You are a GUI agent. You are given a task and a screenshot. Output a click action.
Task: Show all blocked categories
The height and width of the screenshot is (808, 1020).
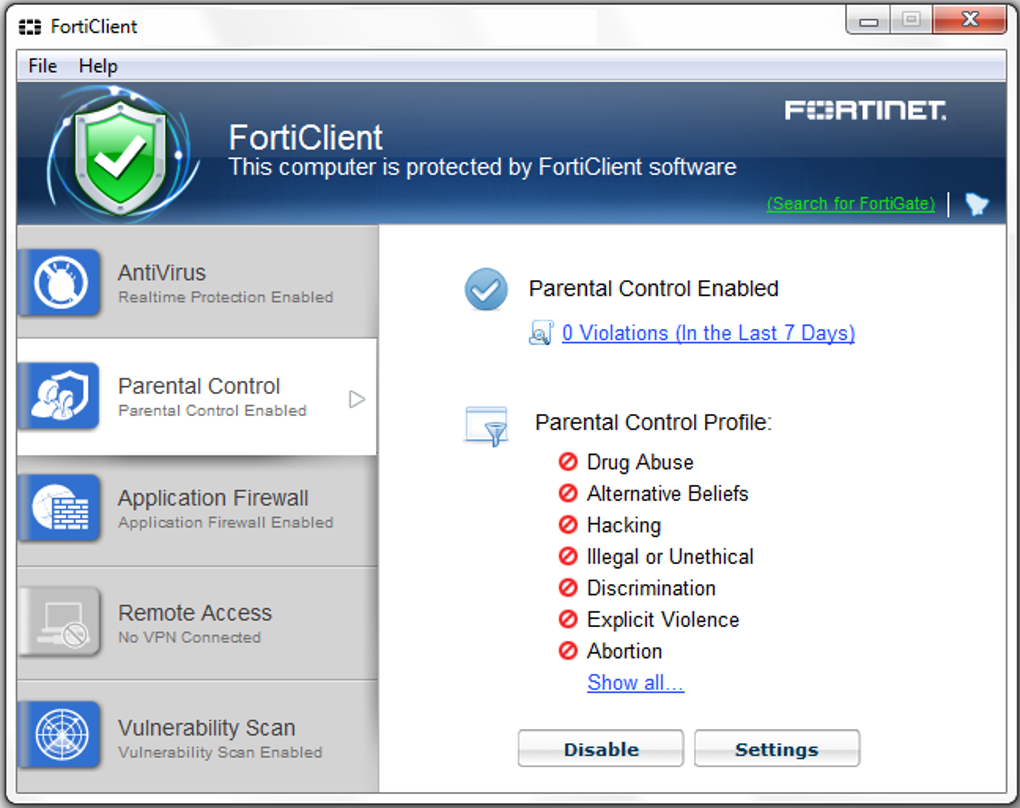click(x=635, y=682)
